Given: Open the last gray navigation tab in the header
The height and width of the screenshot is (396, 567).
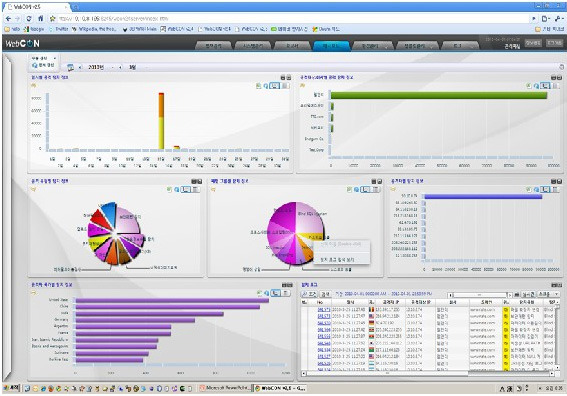Looking at the screenshot, I should 460,46.
